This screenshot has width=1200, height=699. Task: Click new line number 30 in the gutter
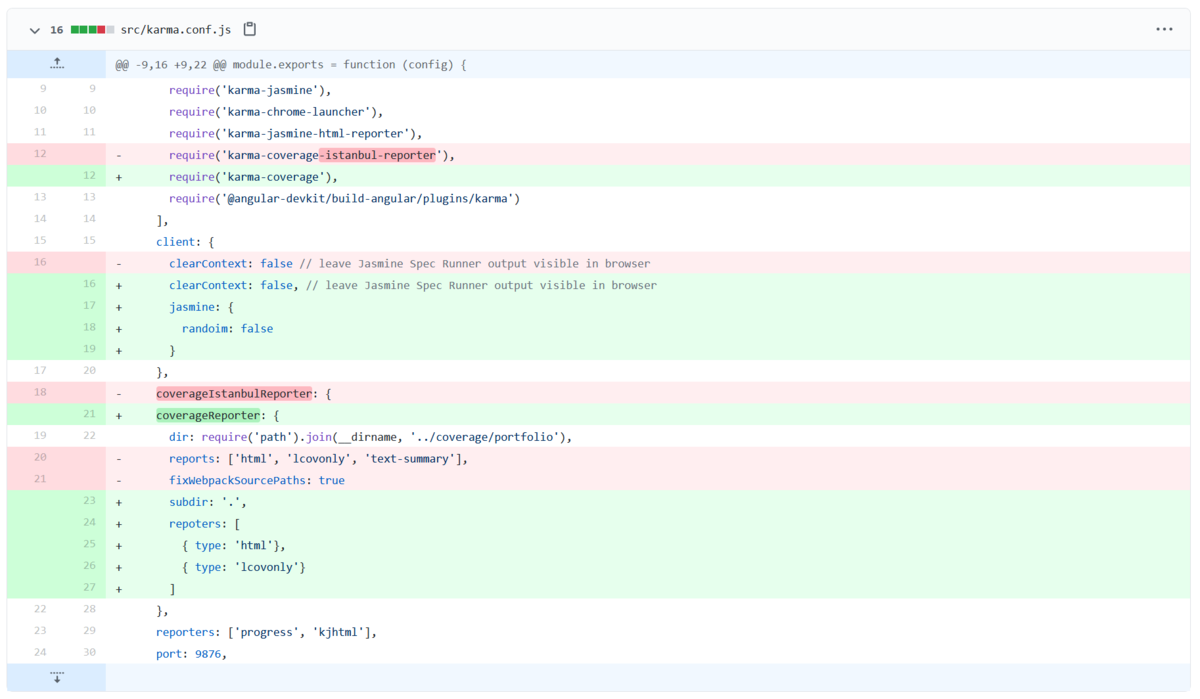(89, 653)
